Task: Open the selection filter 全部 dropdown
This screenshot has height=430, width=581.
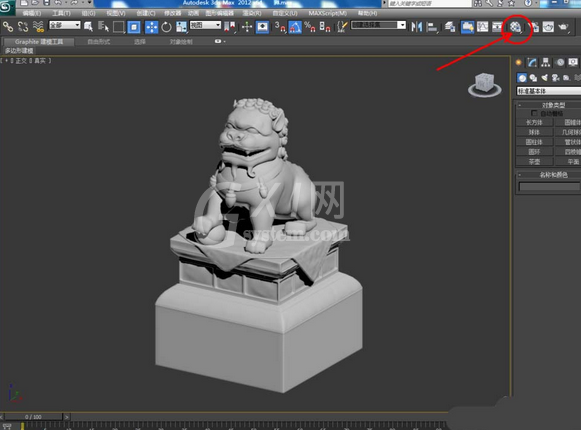Action: point(64,25)
